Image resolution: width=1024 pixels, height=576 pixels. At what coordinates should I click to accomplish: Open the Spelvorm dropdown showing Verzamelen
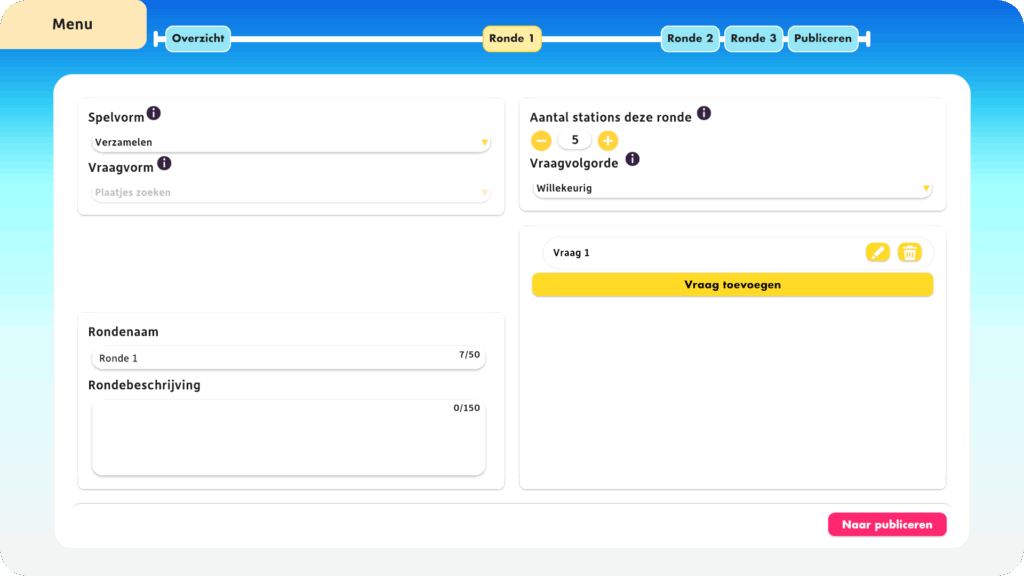(x=290, y=143)
